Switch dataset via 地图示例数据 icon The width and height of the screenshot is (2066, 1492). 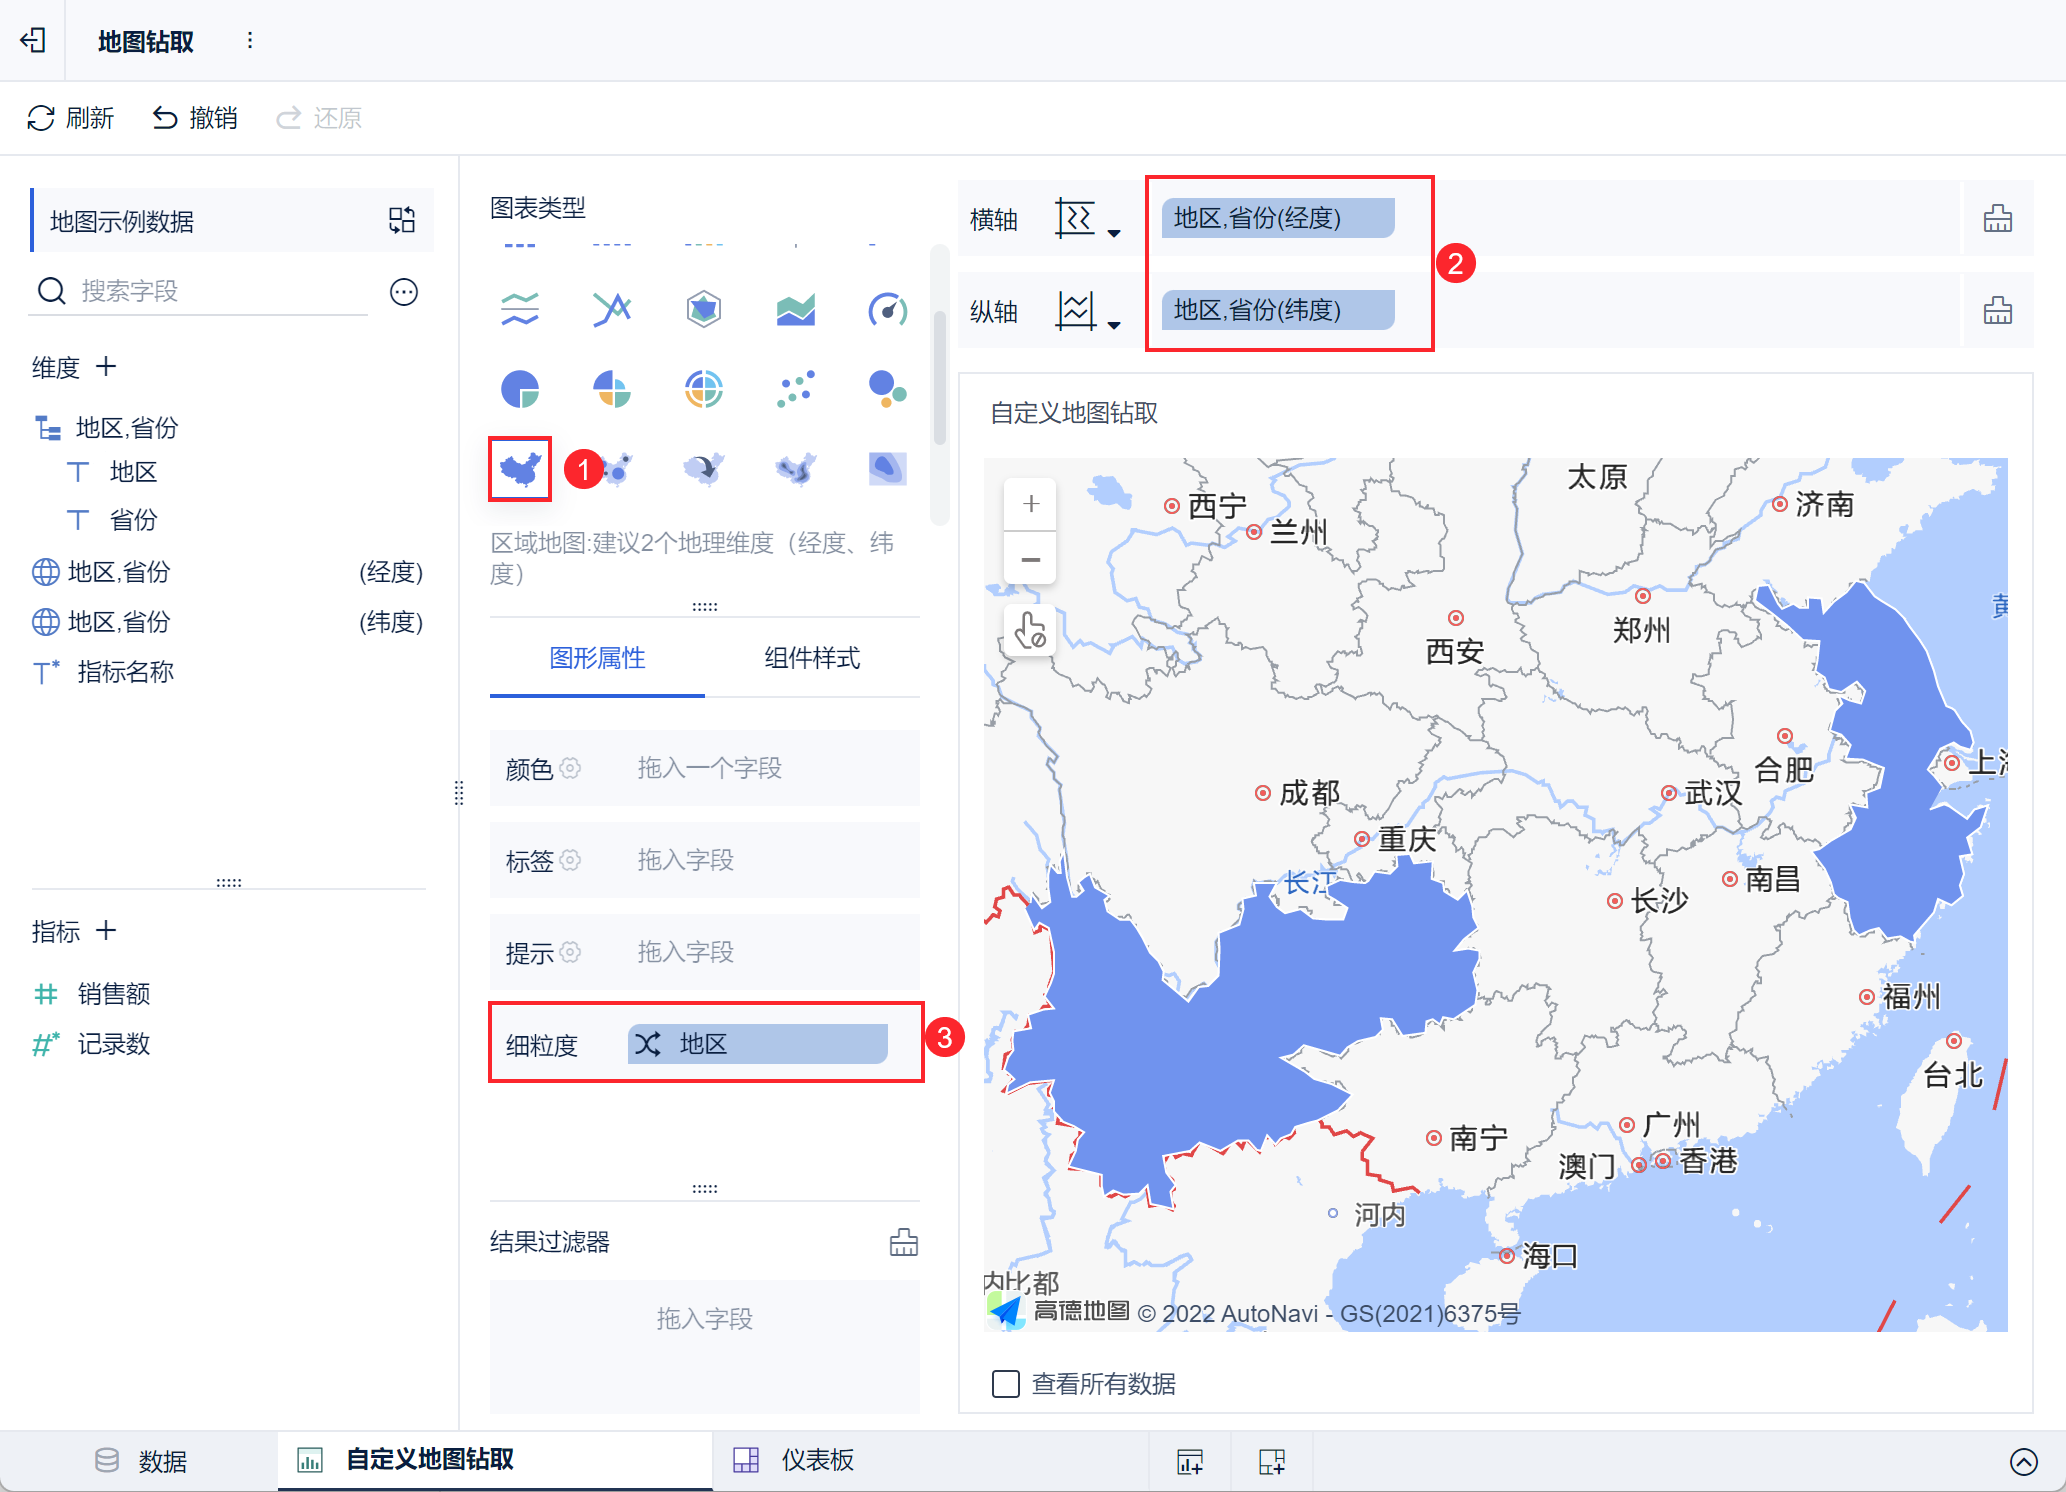tap(402, 220)
